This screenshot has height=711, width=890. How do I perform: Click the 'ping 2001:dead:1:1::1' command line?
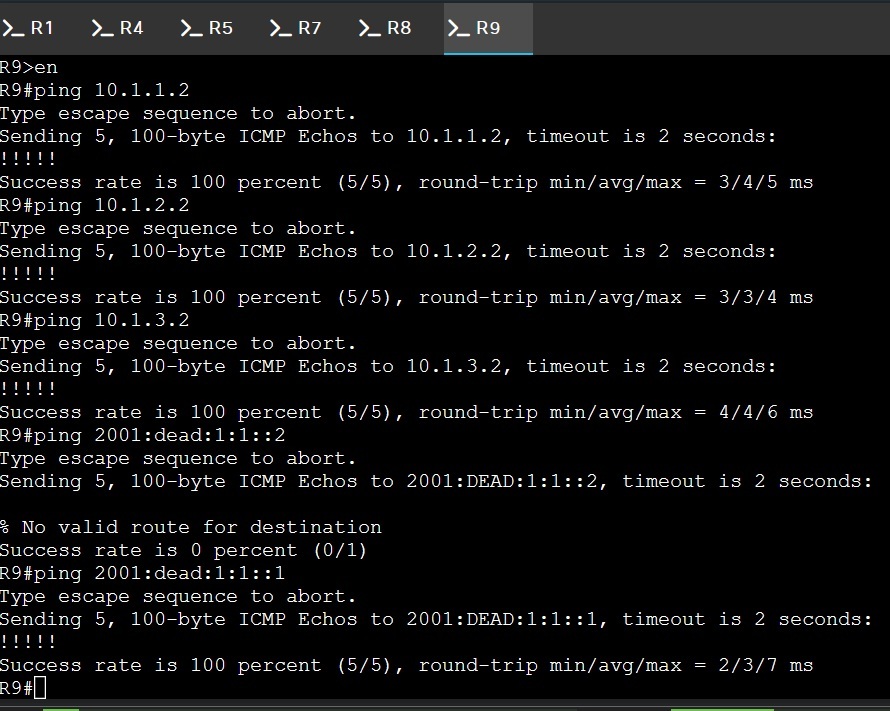[x=142, y=573]
